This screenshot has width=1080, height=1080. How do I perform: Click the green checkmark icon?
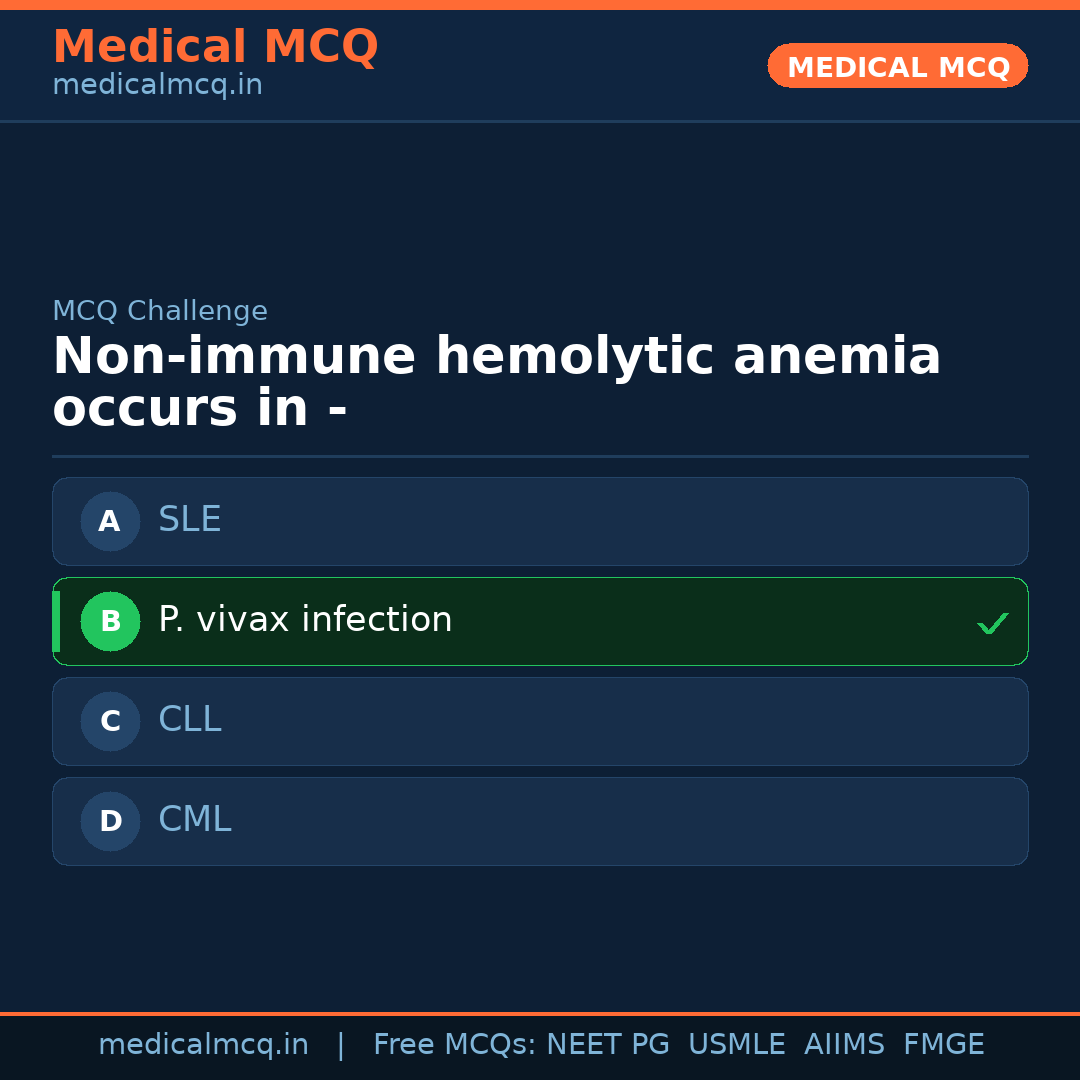tap(992, 623)
